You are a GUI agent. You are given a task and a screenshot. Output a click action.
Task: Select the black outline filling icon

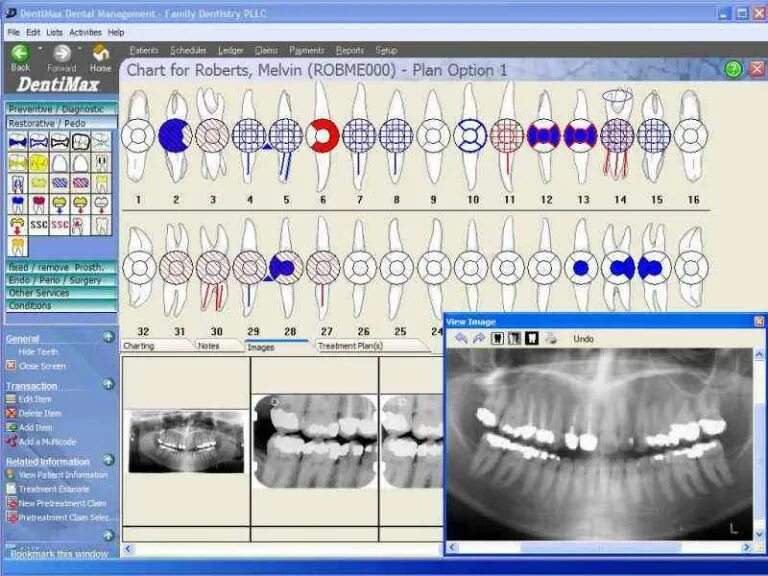coord(59,142)
